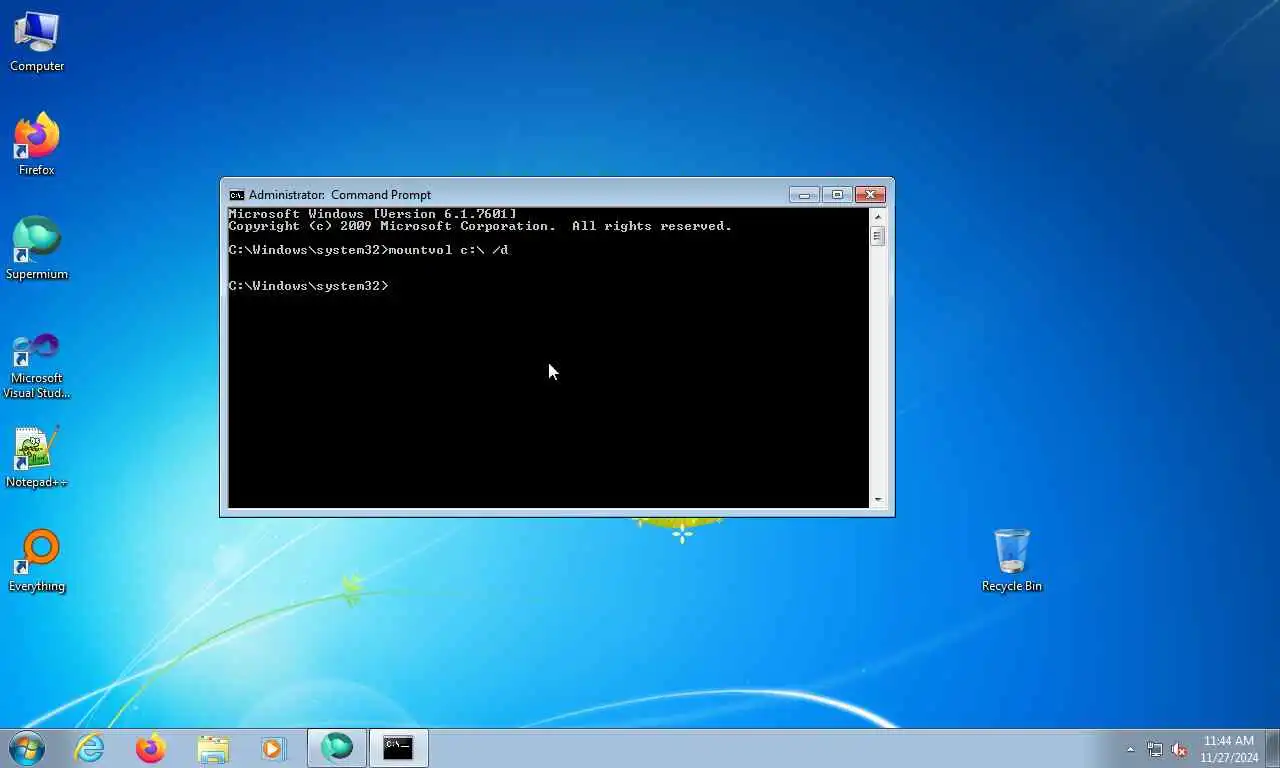
Task: Click the Microsoft Corporation copyright line
Action: 480,226
